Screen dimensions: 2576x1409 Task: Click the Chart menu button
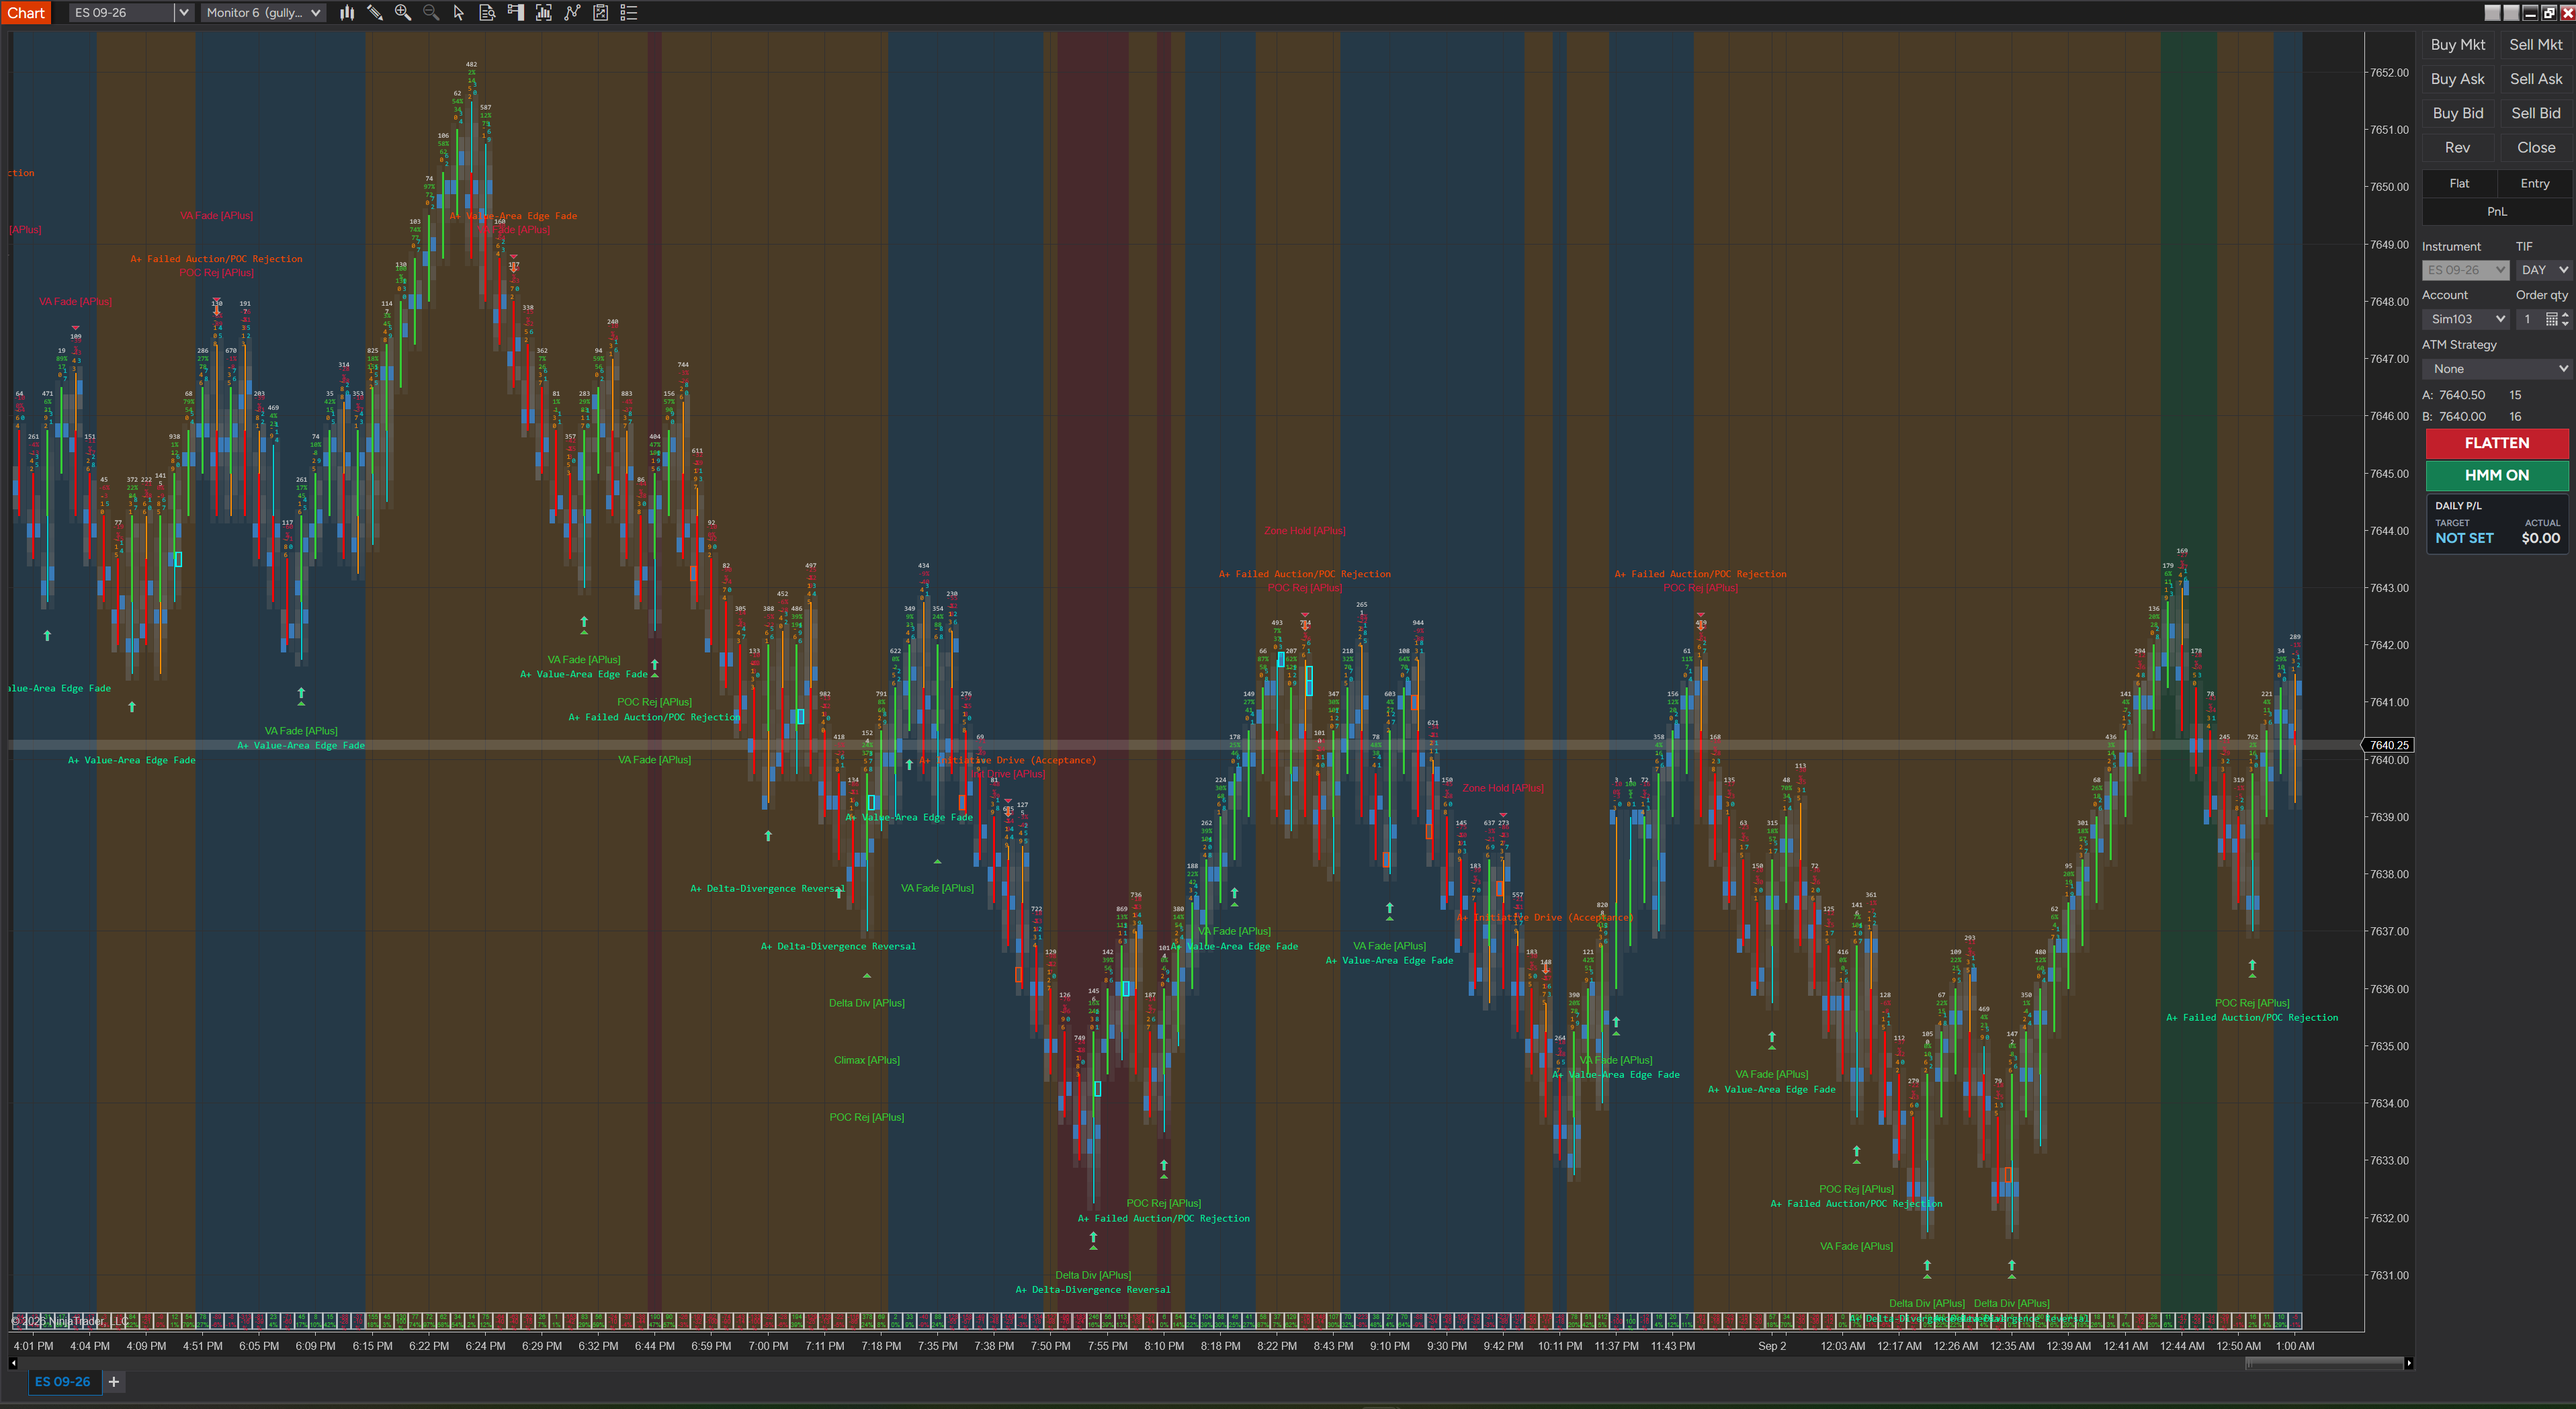[x=27, y=13]
